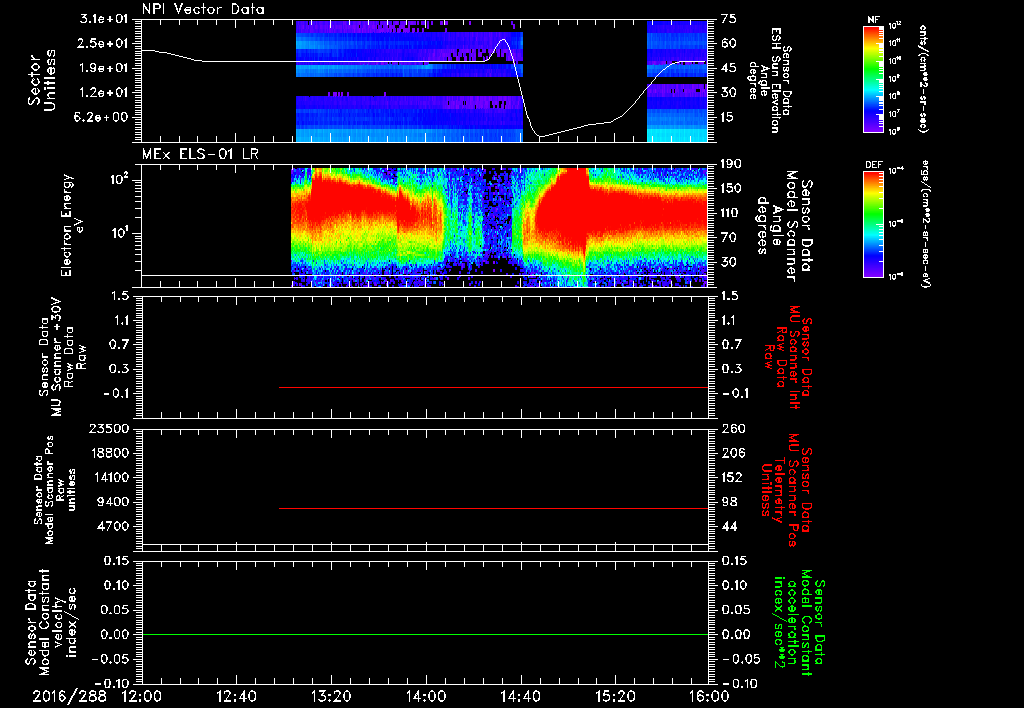
Task: Click the 44 telemetry tick value
Action: (x=729, y=526)
